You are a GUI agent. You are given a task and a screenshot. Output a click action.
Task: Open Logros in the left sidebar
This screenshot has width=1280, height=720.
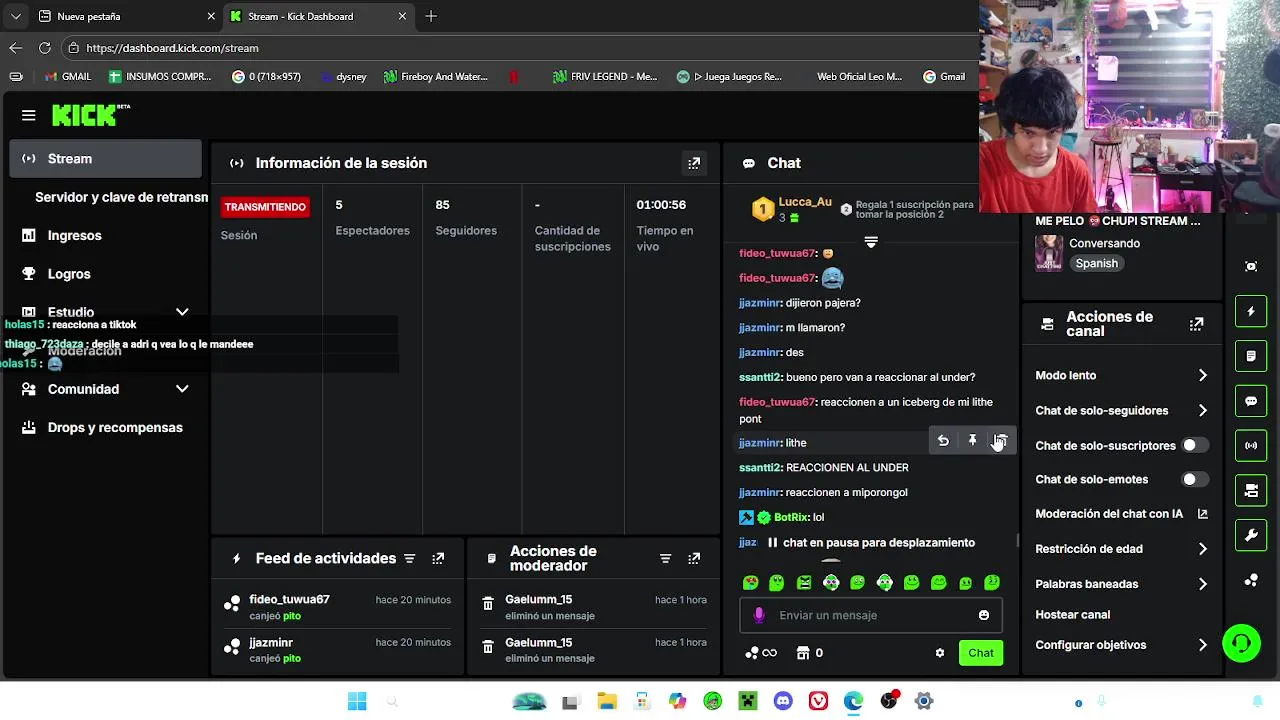point(105,274)
